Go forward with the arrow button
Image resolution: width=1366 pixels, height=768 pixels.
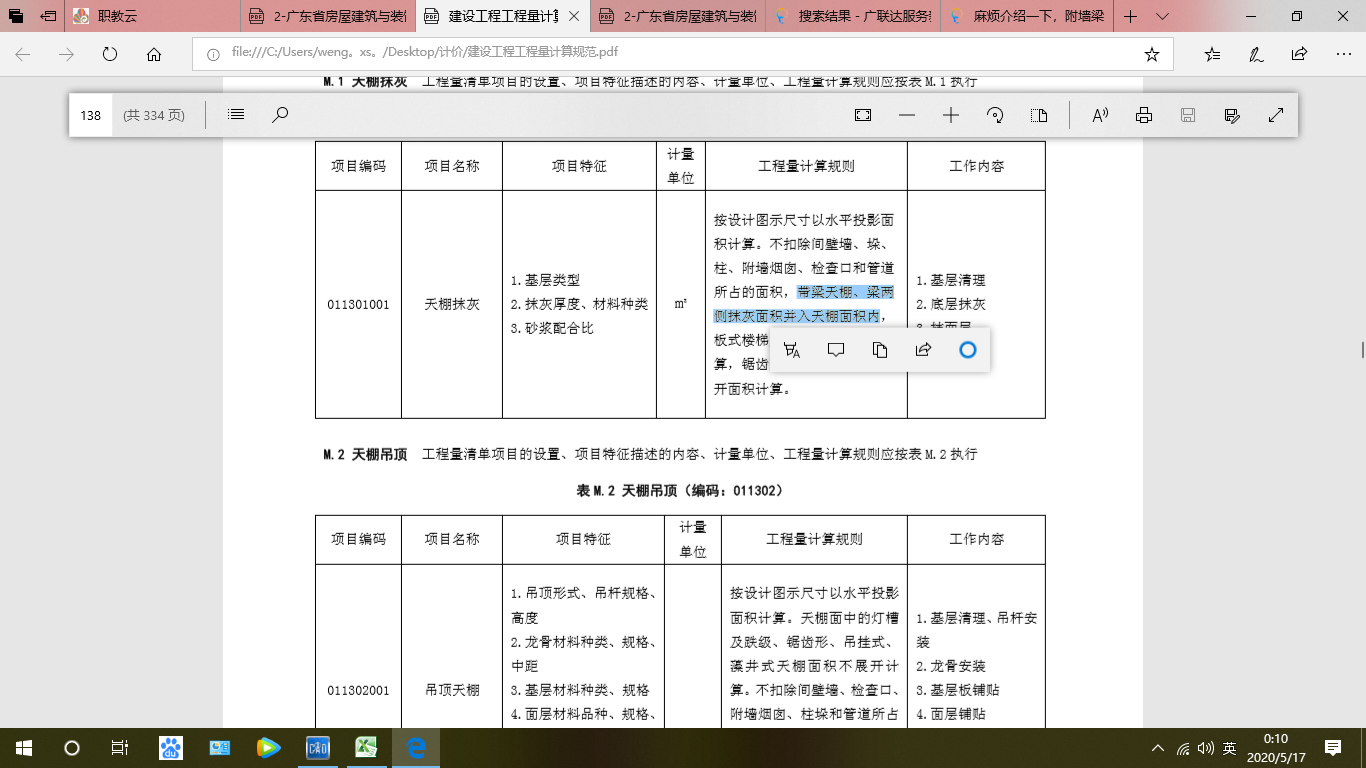point(66,55)
